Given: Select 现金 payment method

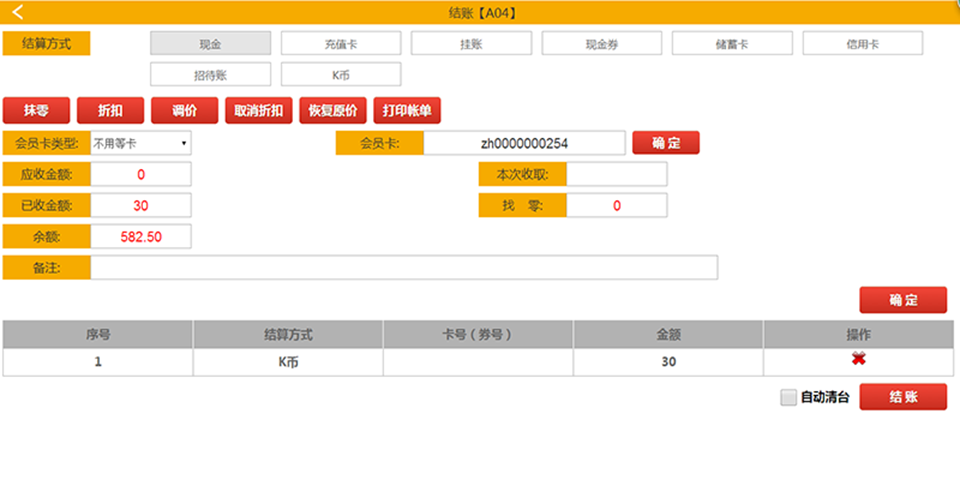Looking at the screenshot, I should coord(210,44).
